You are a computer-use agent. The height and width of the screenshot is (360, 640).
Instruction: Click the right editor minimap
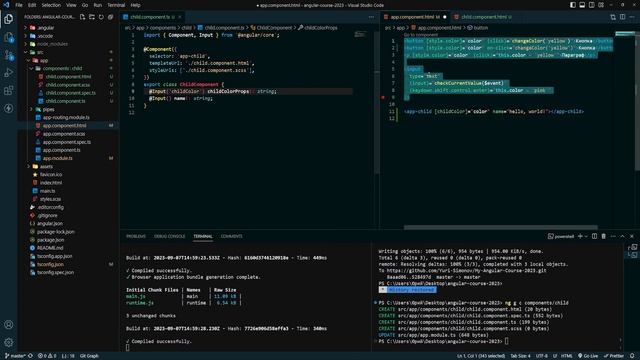(624, 34)
